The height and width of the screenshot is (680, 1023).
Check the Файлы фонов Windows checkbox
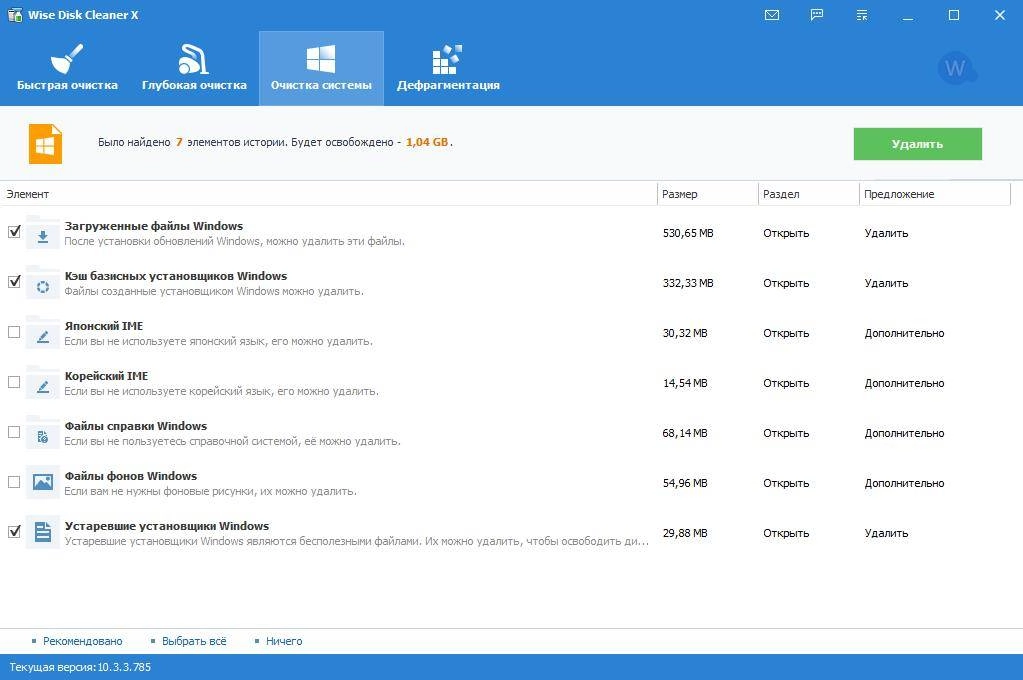point(14,482)
